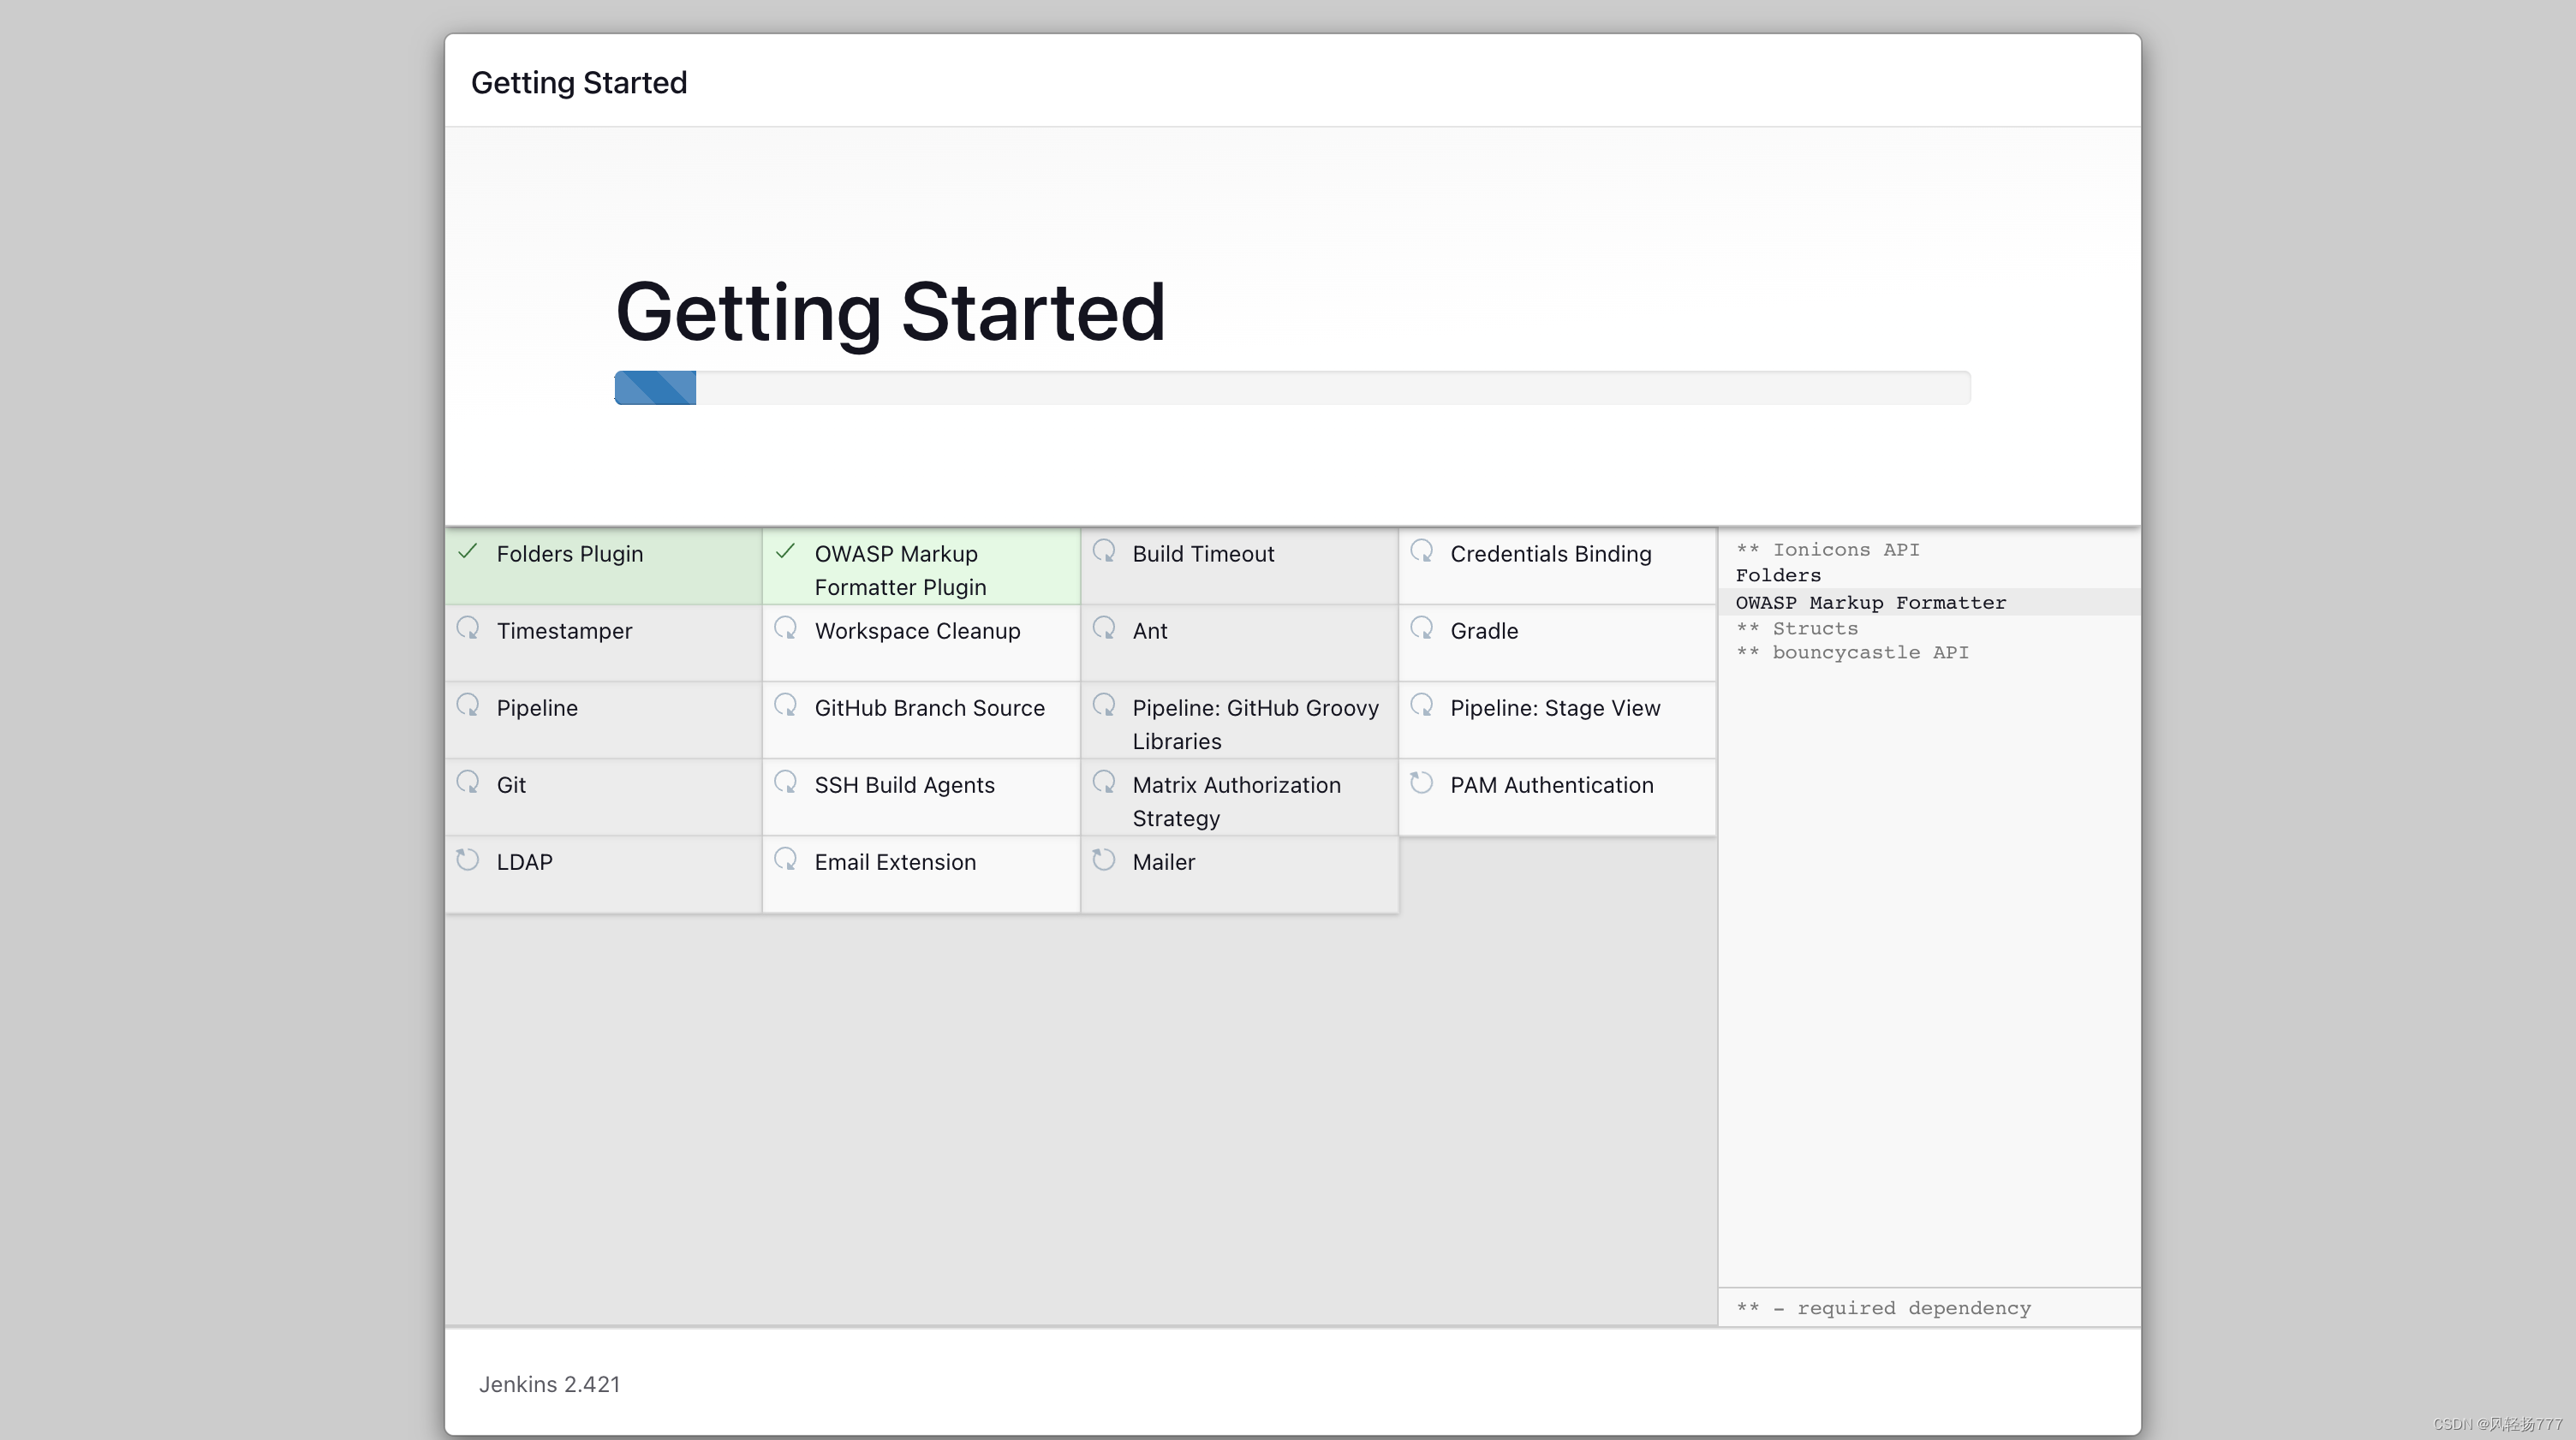The height and width of the screenshot is (1440, 2576).
Task: Select the Git plugin label
Action: point(511,785)
